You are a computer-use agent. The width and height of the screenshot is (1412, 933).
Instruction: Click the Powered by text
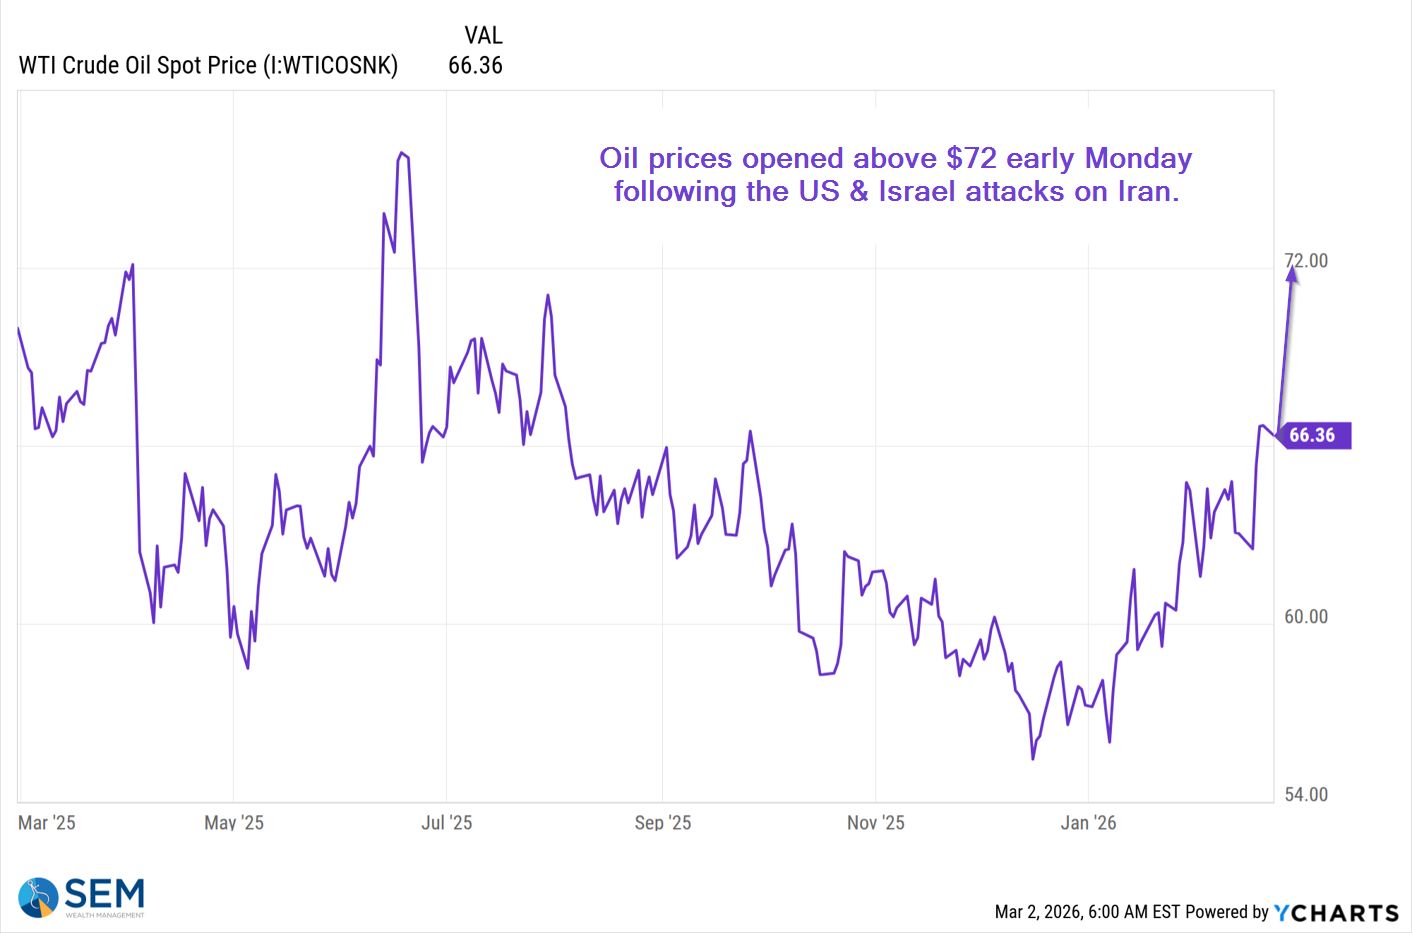click(1227, 912)
